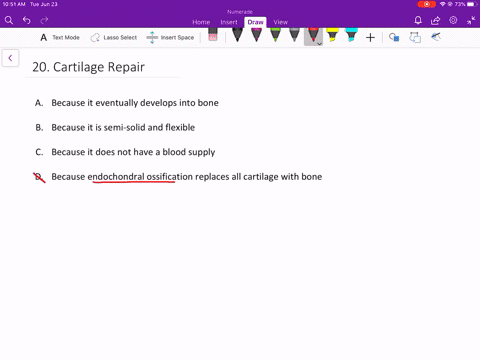Switch to Text Mode
This screenshot has height=360, width=480.
pyautogui.click(x=60, y=37)
